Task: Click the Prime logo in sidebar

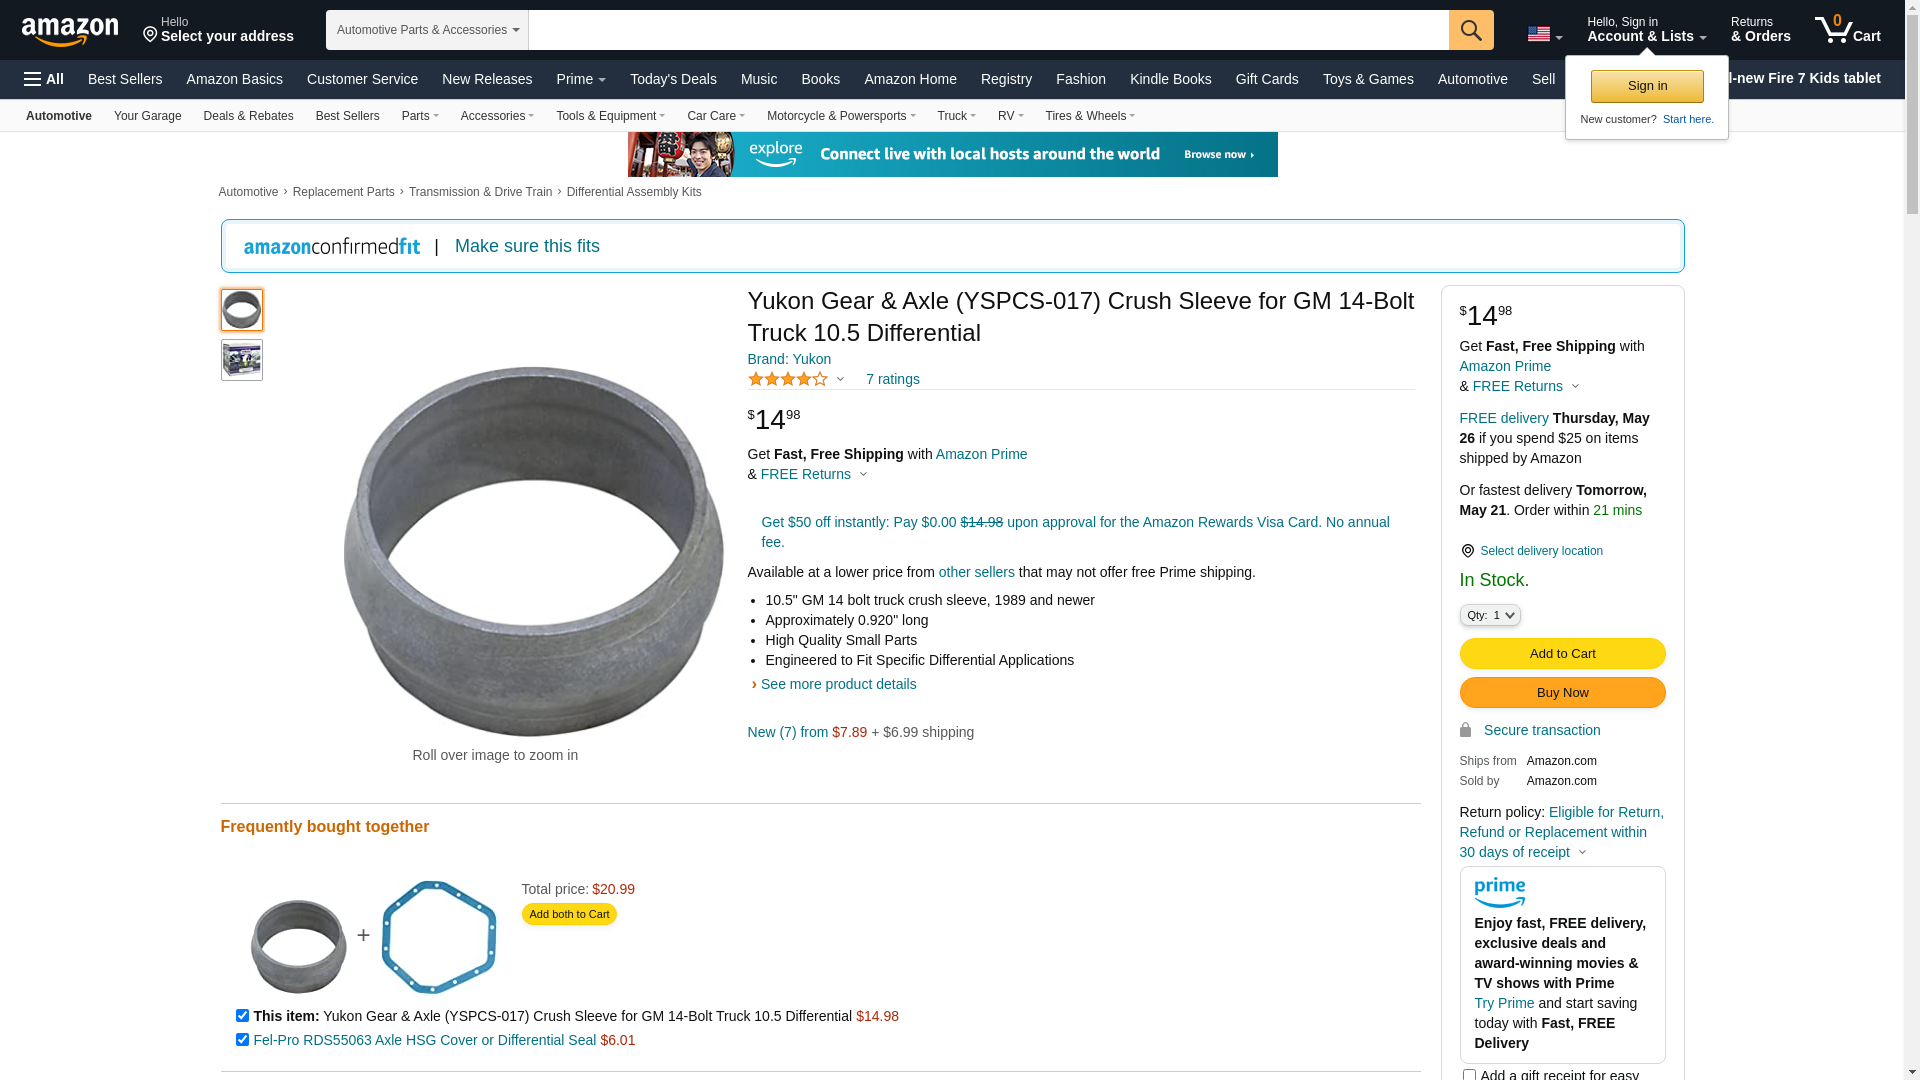Action: point(1499,892)
